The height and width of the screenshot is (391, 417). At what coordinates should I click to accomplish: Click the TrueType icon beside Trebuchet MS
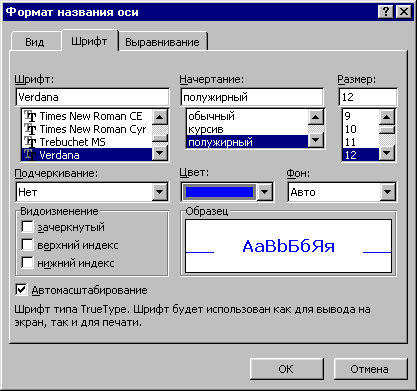[x=30, y=142]
